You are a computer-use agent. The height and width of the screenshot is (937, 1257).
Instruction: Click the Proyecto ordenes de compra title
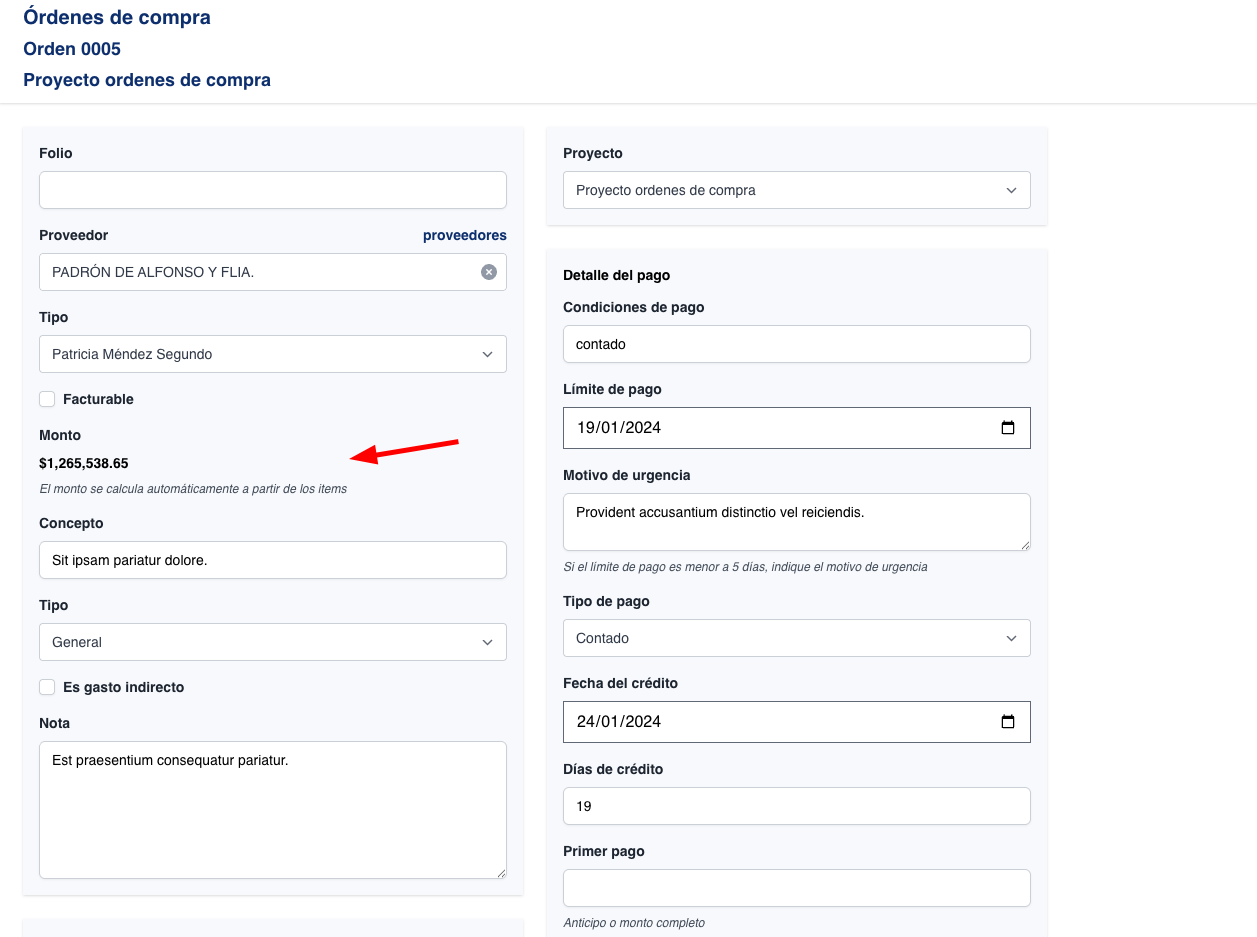147,80
